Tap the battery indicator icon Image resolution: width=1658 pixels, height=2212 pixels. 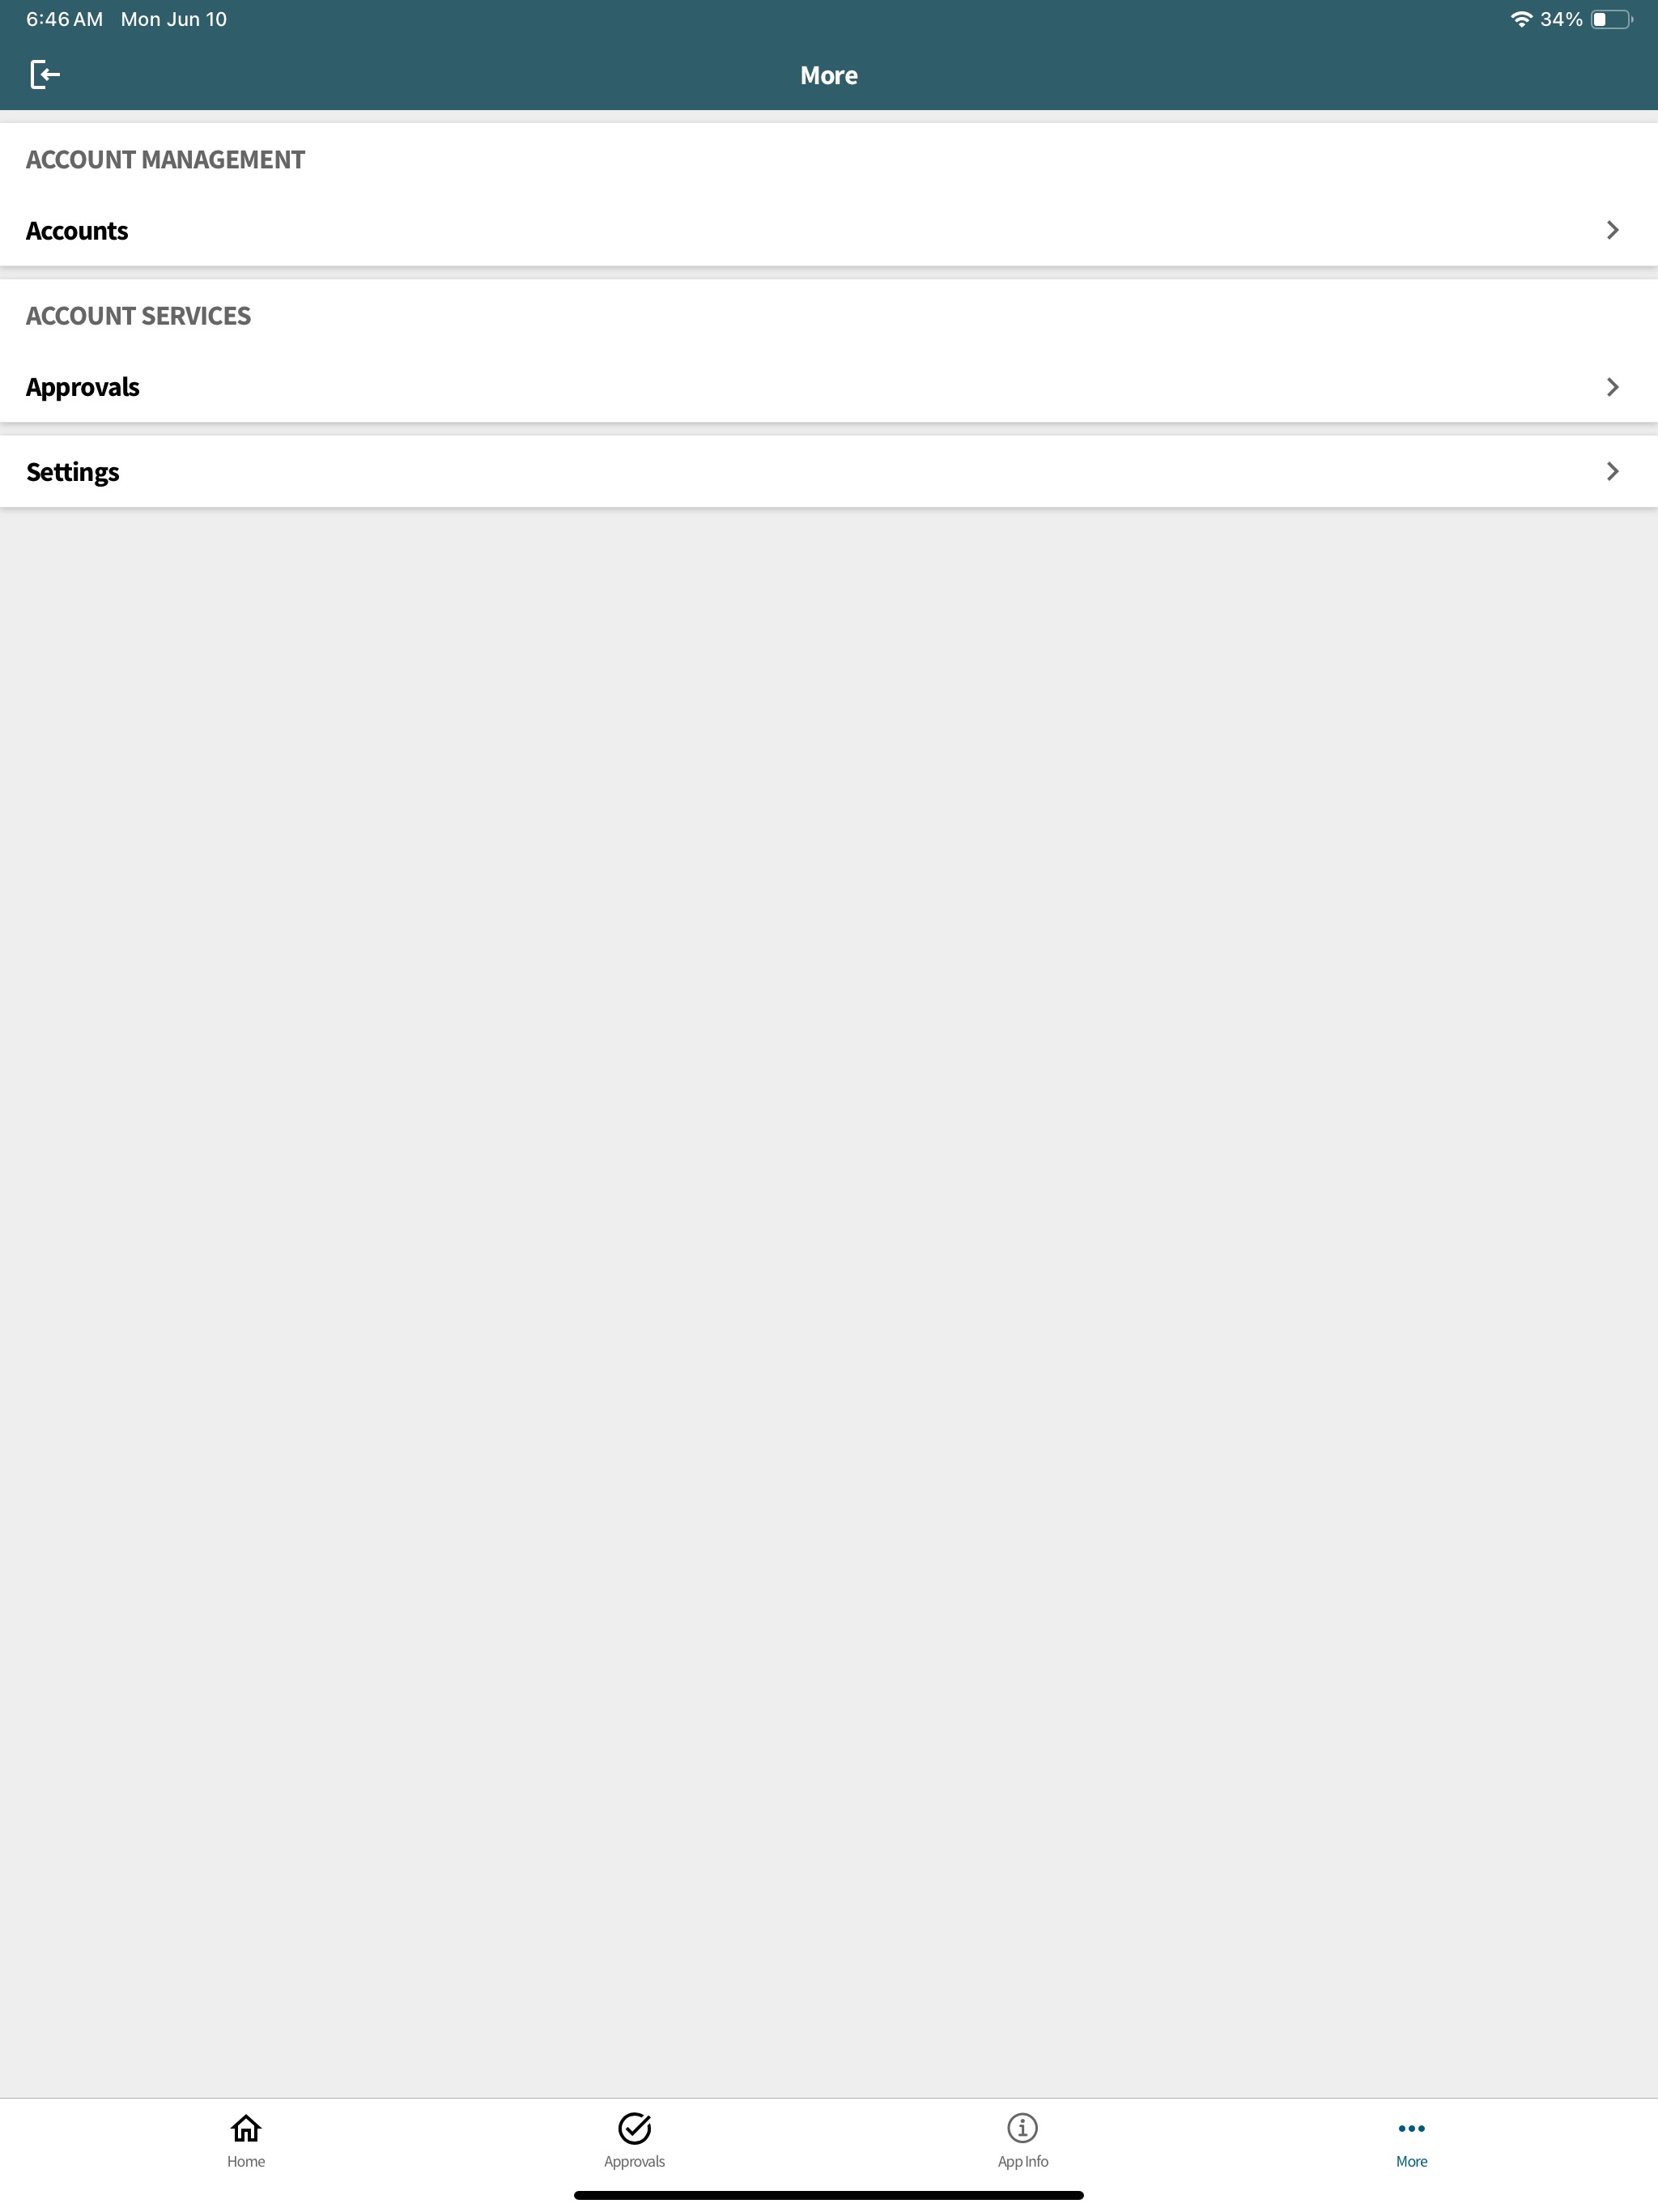pos(1611,19)
